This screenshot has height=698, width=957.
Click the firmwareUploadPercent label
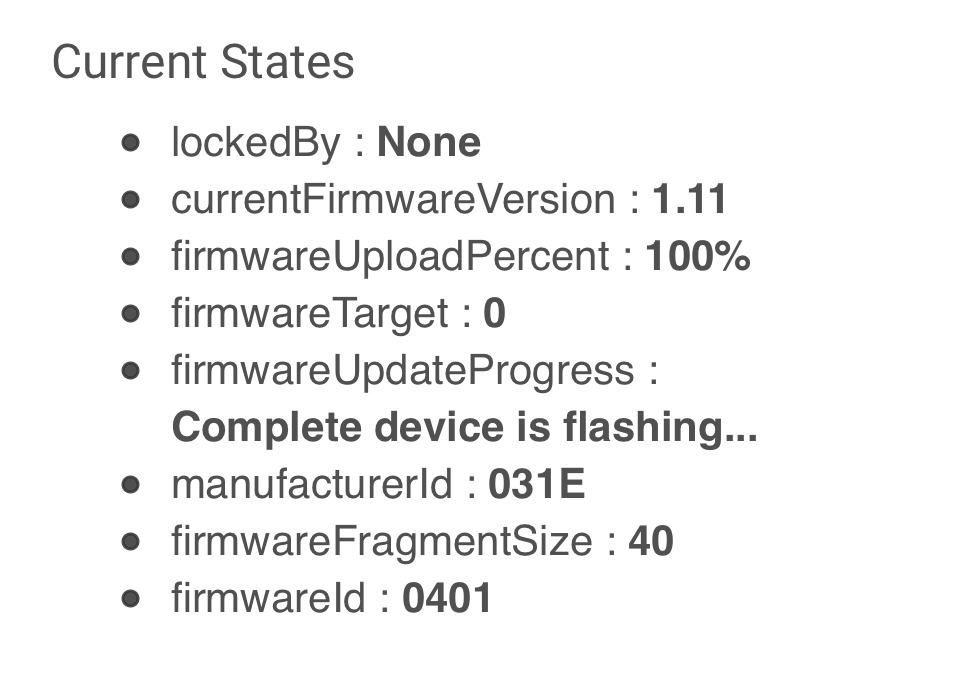(x=389, y=257)
